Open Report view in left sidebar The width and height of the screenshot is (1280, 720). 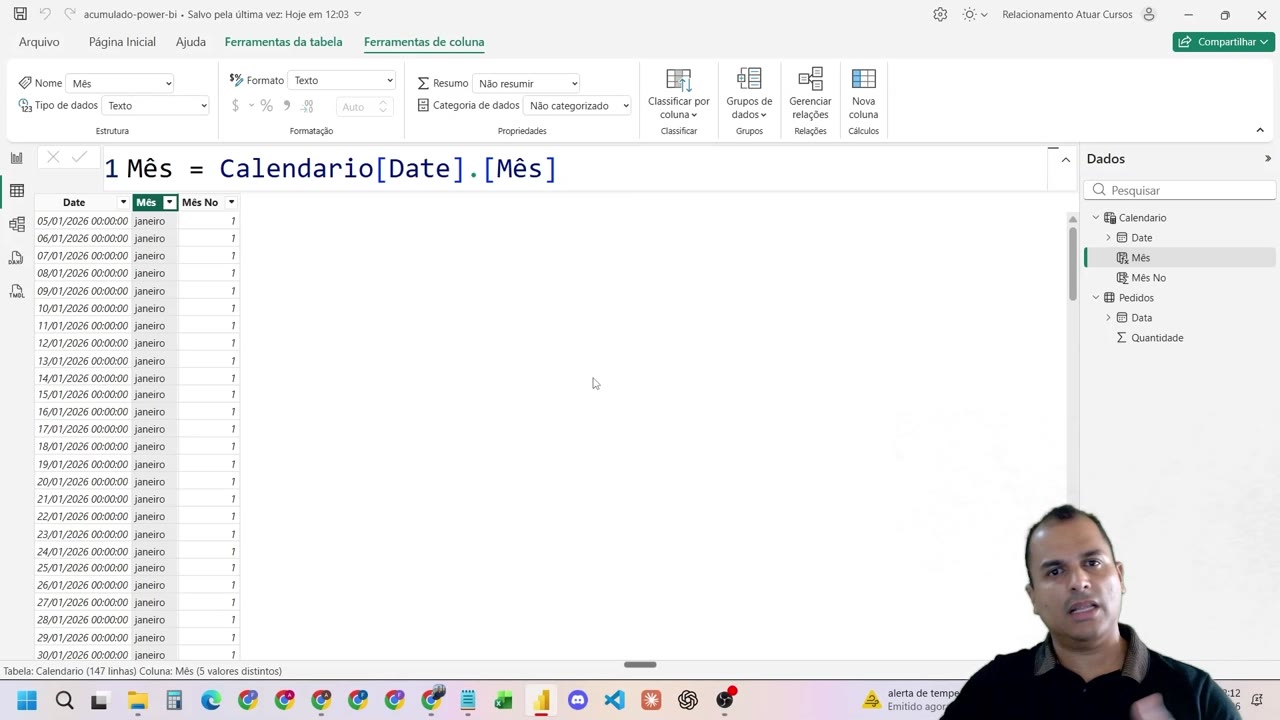(16, 158)
